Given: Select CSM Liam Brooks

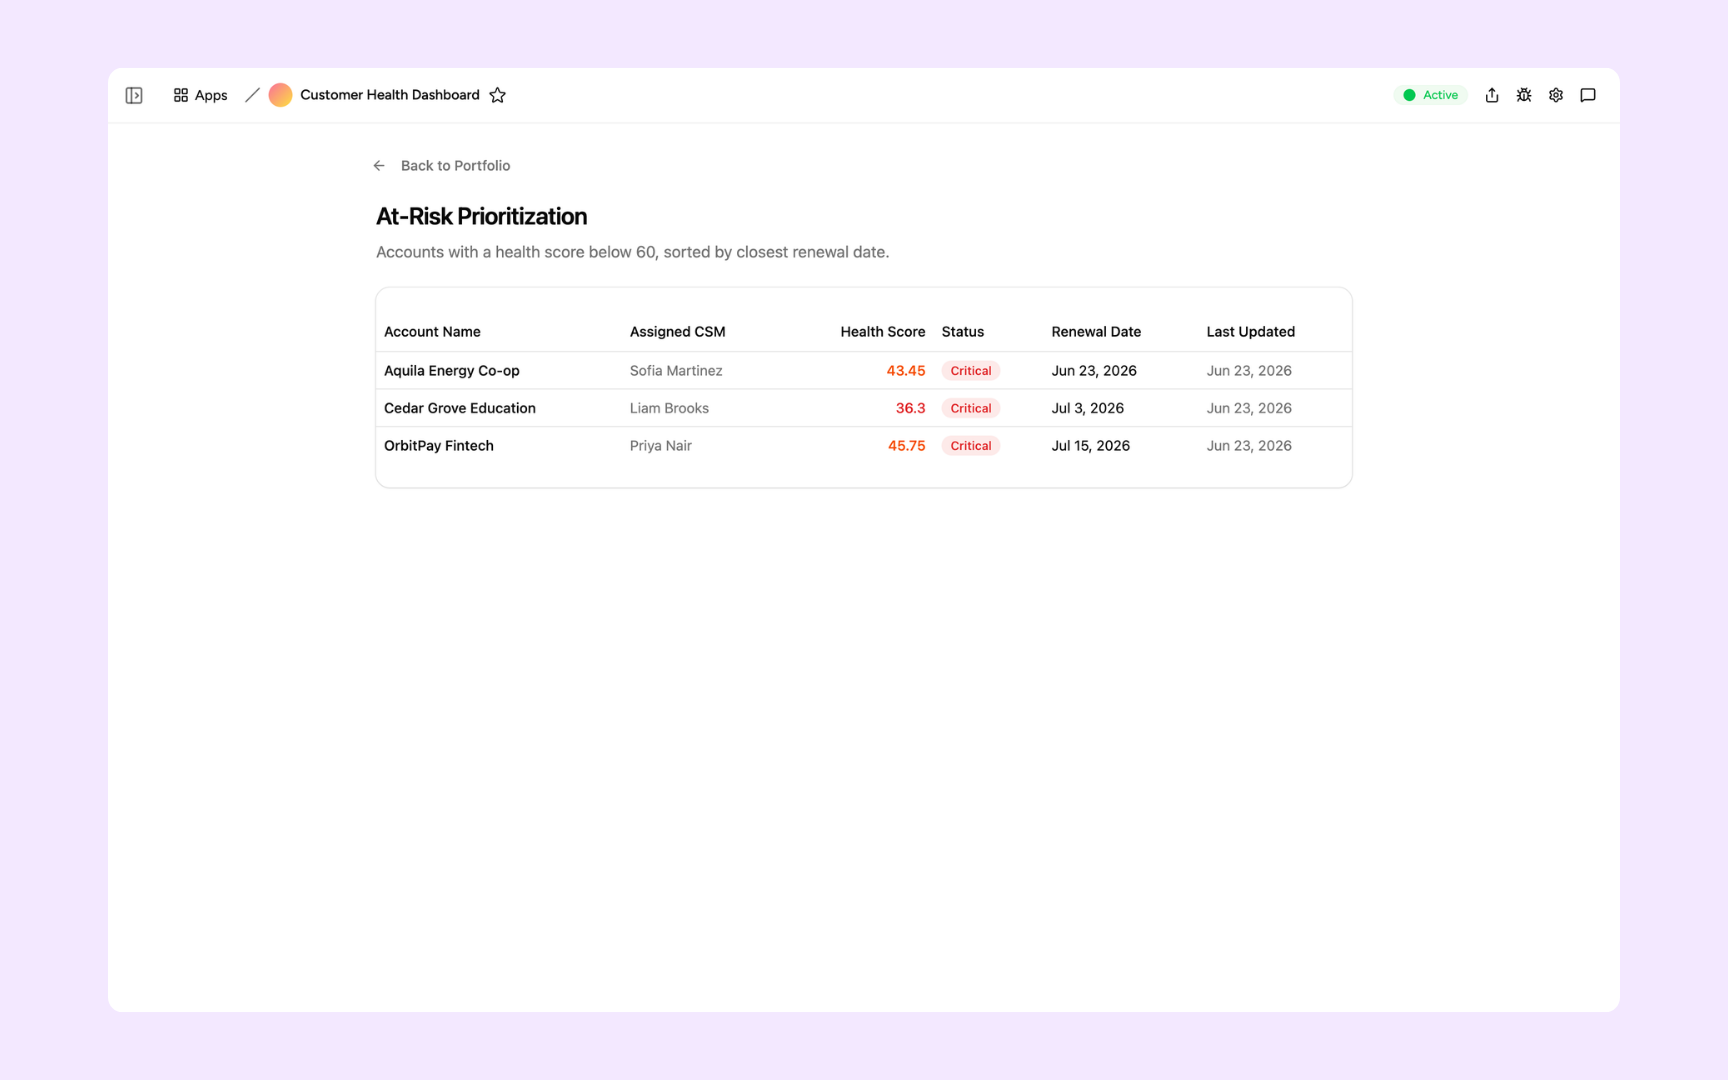Looking at the screenshot, I should 669,408.
